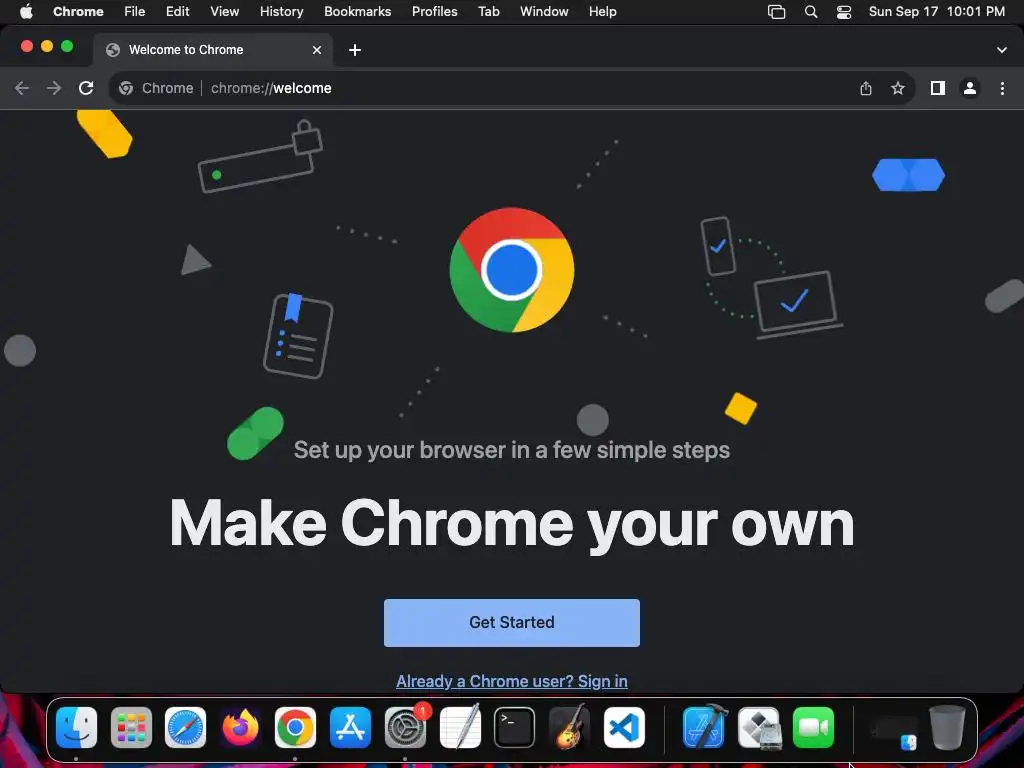Open the side panel icon in toolbar
The image size is (1024, 768).
938,88
